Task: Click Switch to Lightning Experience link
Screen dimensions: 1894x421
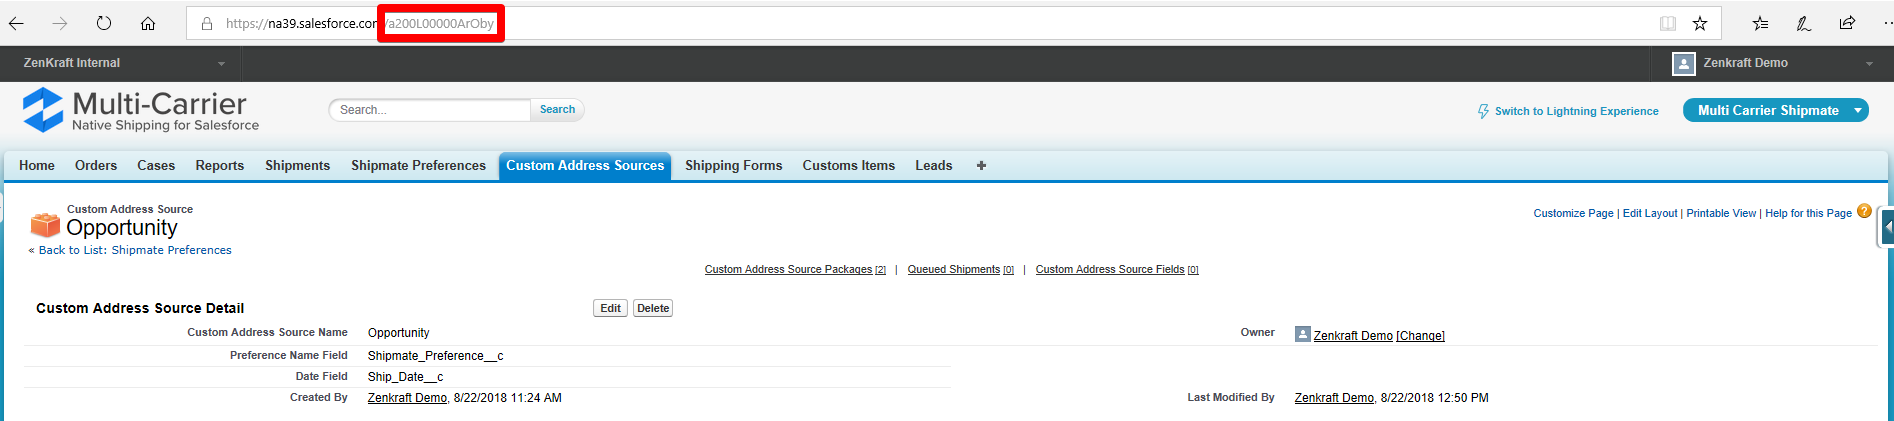Action: (x=1576, y=111)
